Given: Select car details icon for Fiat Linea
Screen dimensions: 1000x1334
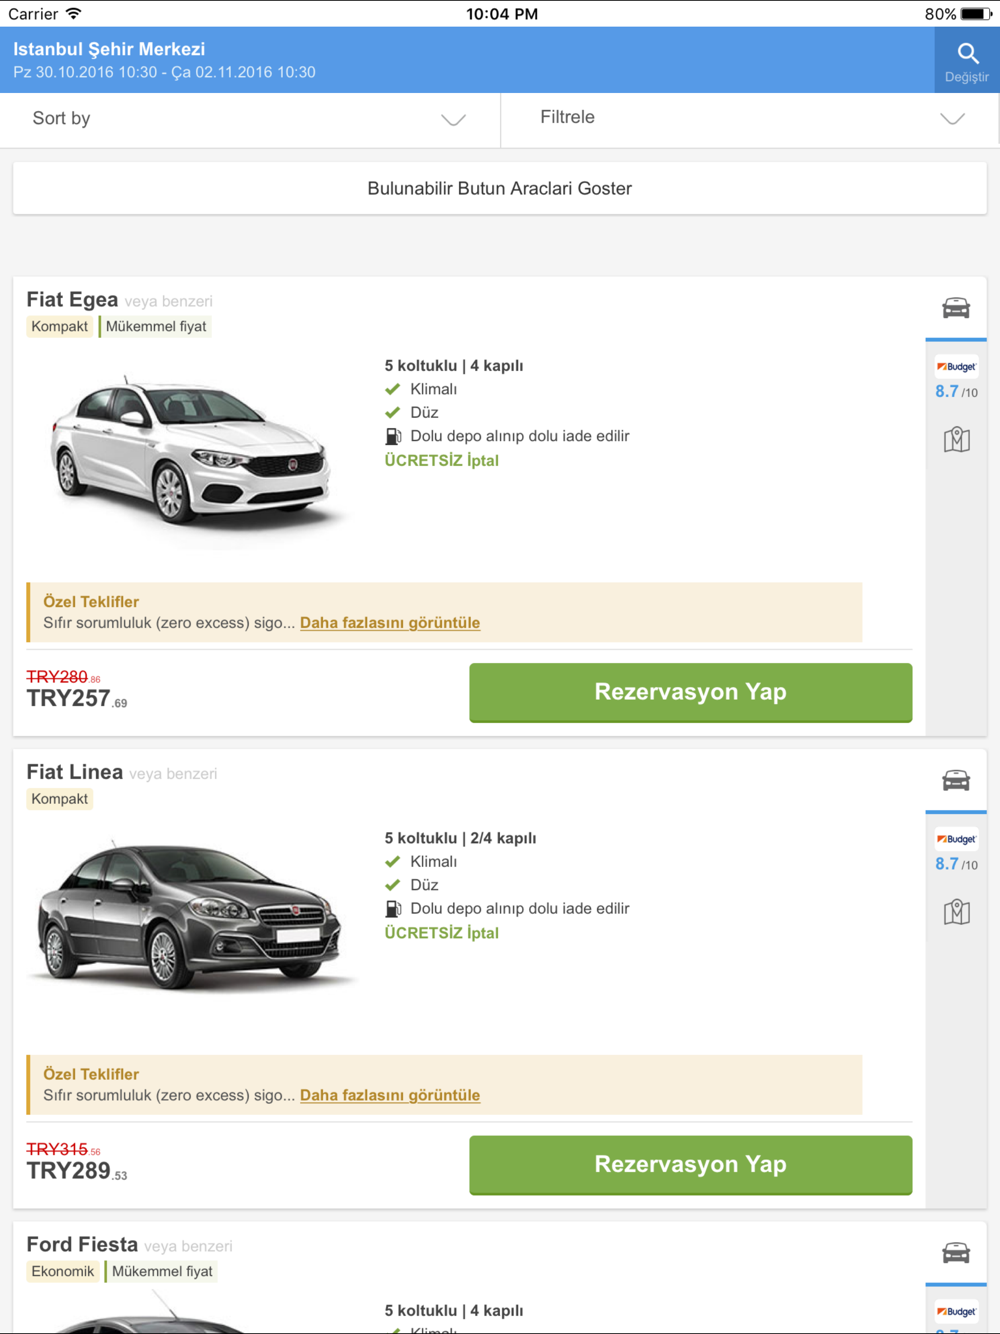Looking at the screenshot, I should pos(956,780).
